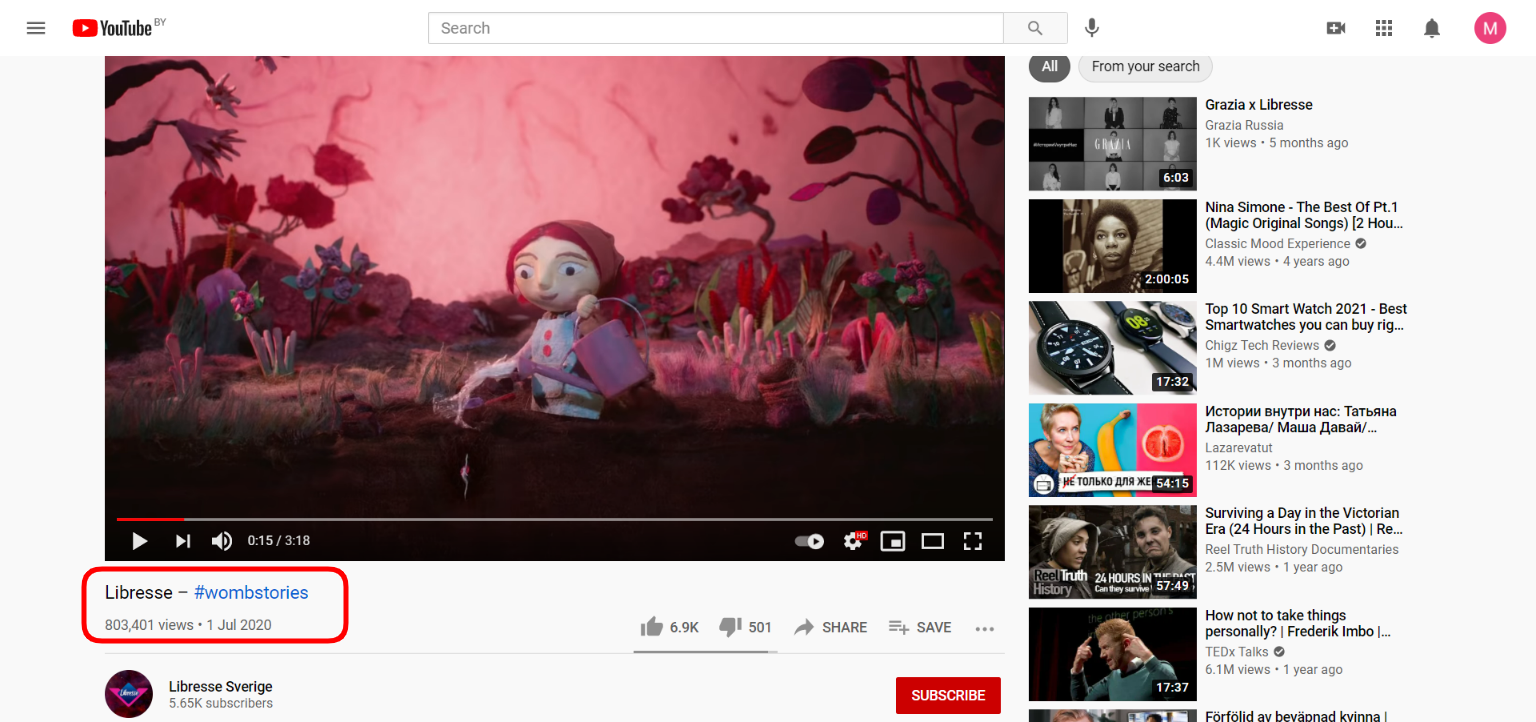Viewport: 1536px width, 722px height.
Task: Click the 0:15 / 3:18 time display
Action: click(279, 541)
